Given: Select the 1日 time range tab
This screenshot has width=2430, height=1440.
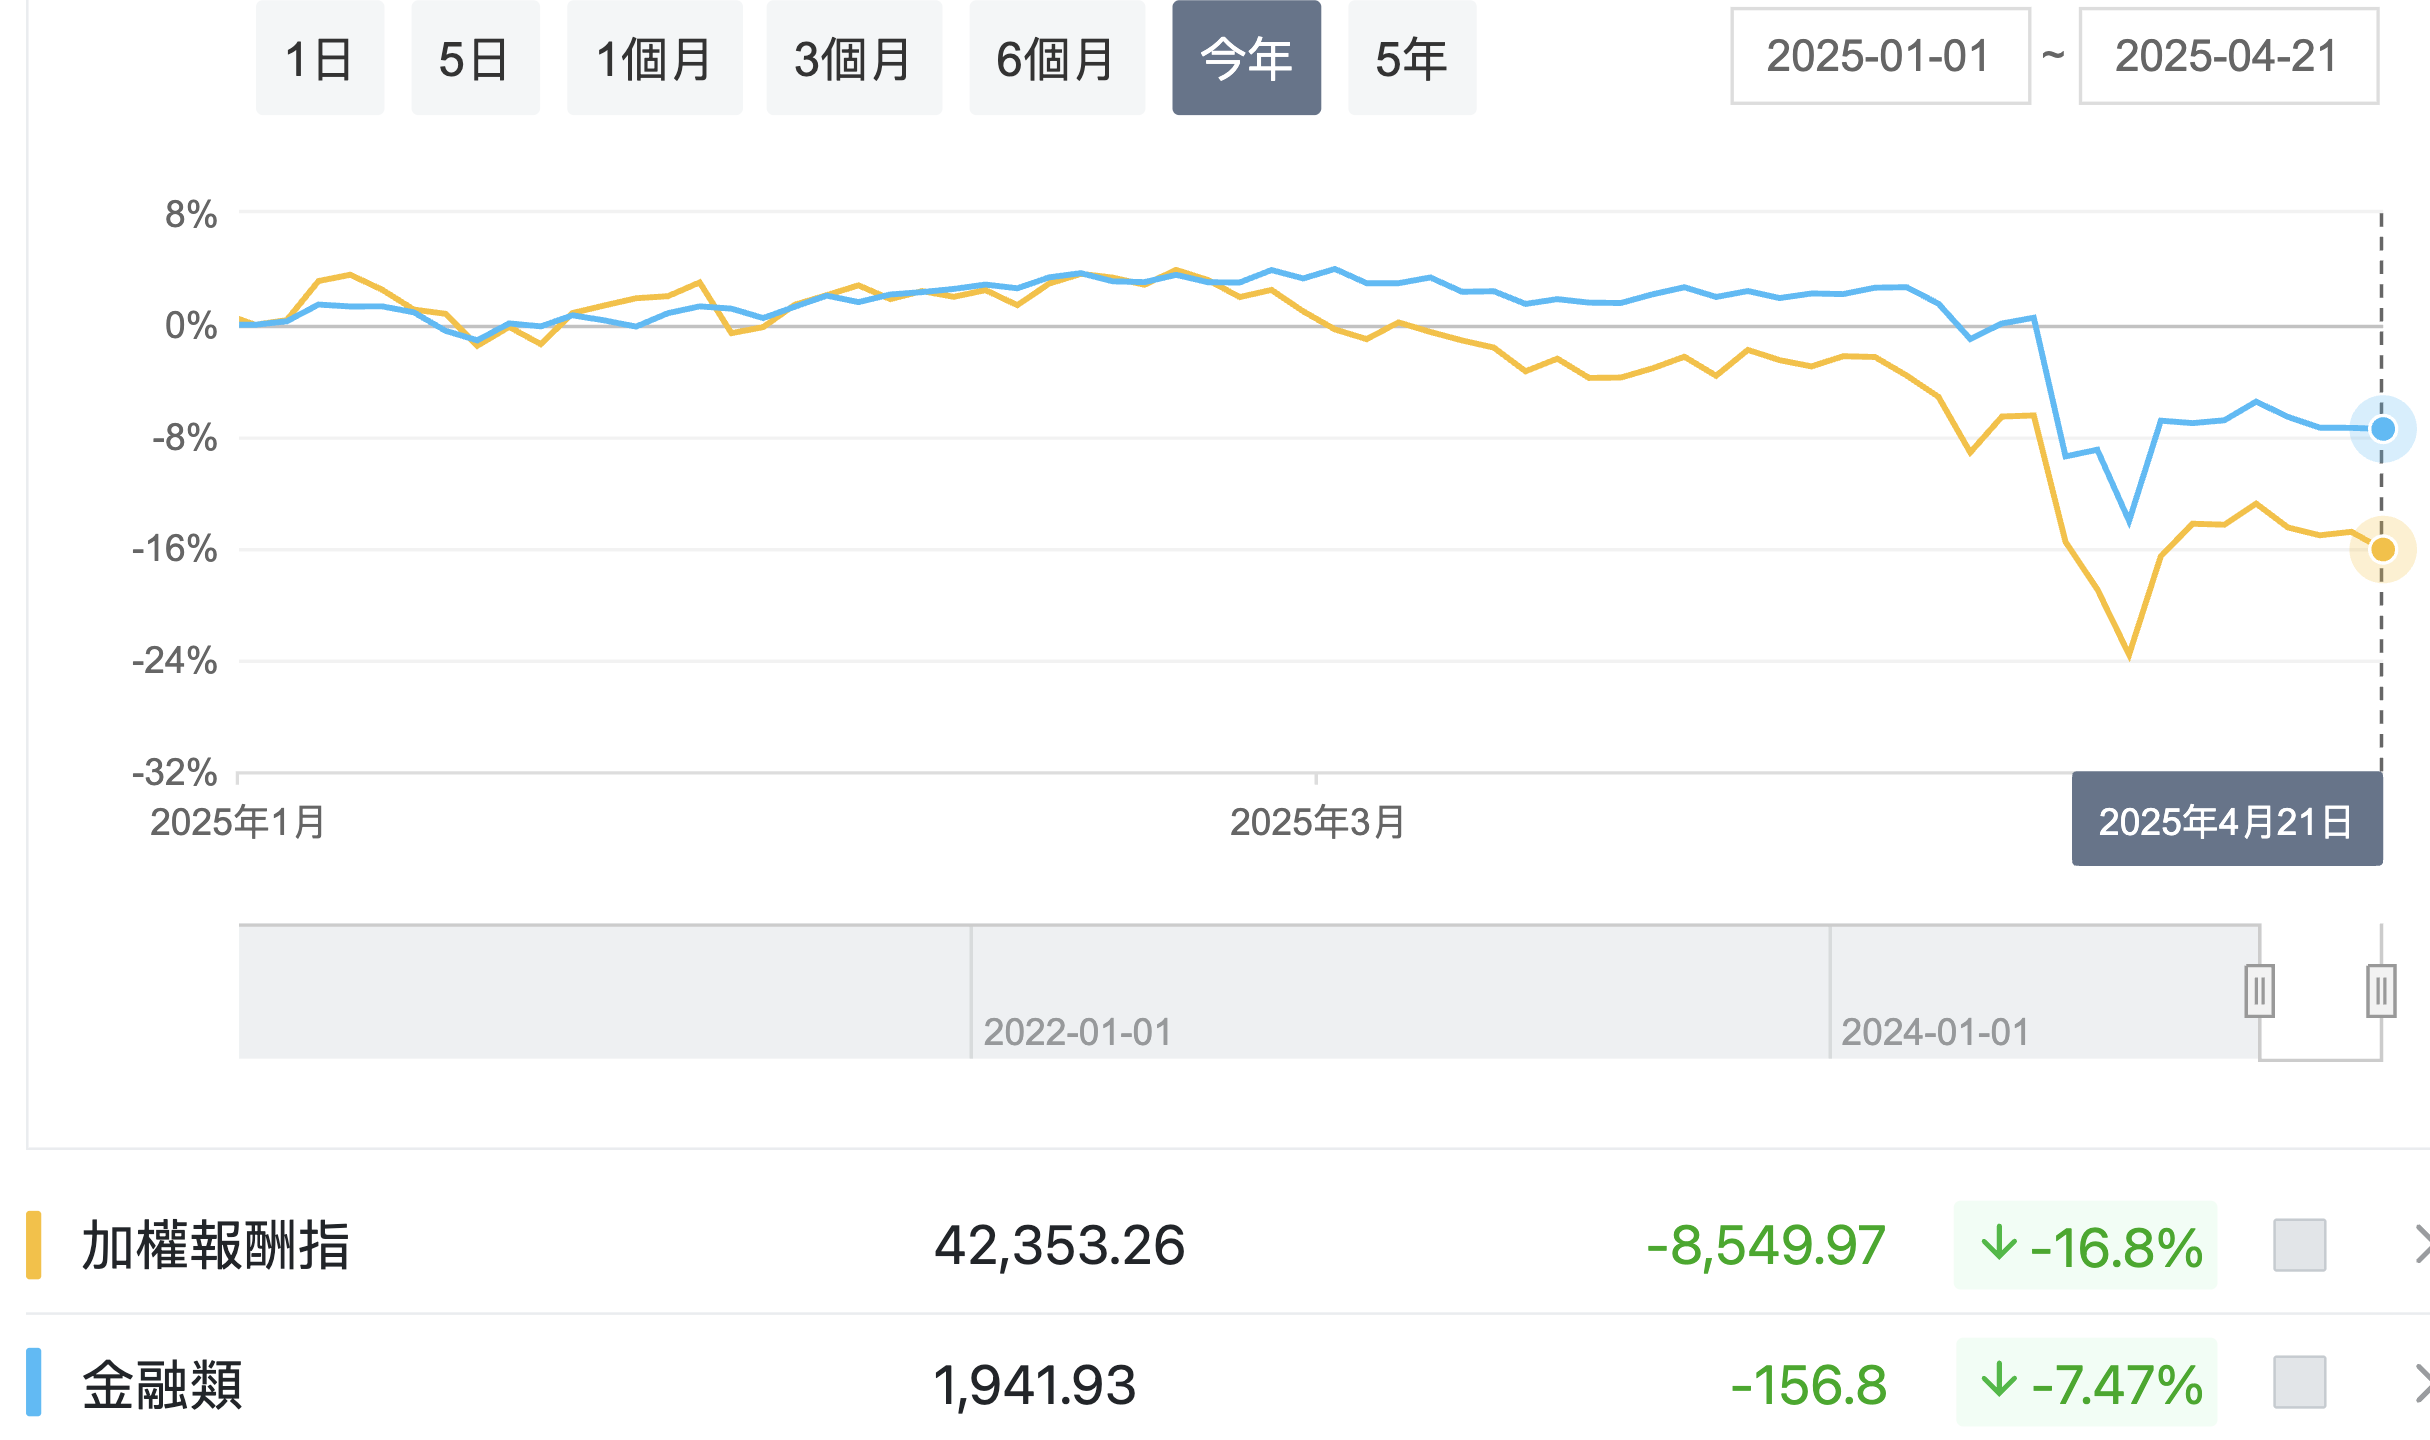Looking at the screenshot, I should [320, 58].
